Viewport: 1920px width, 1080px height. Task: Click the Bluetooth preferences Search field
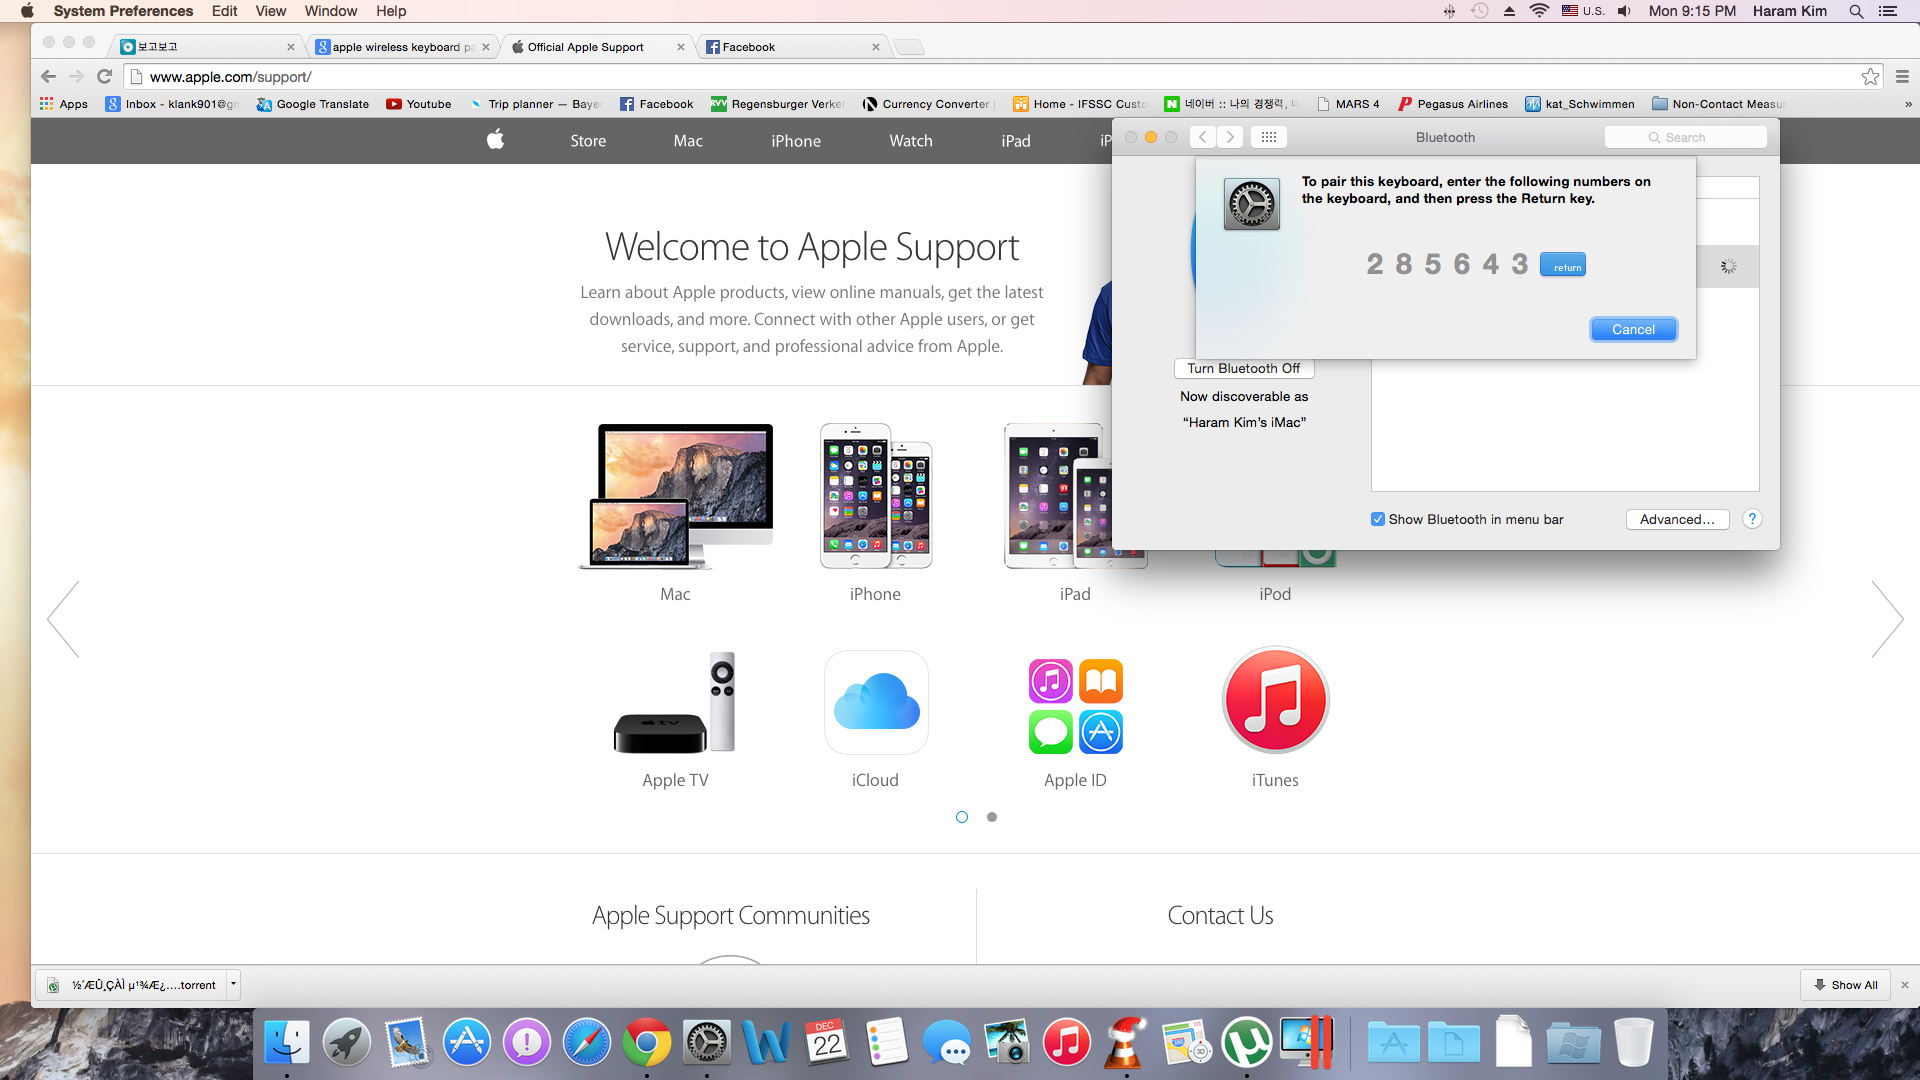tap(1686, 137)
